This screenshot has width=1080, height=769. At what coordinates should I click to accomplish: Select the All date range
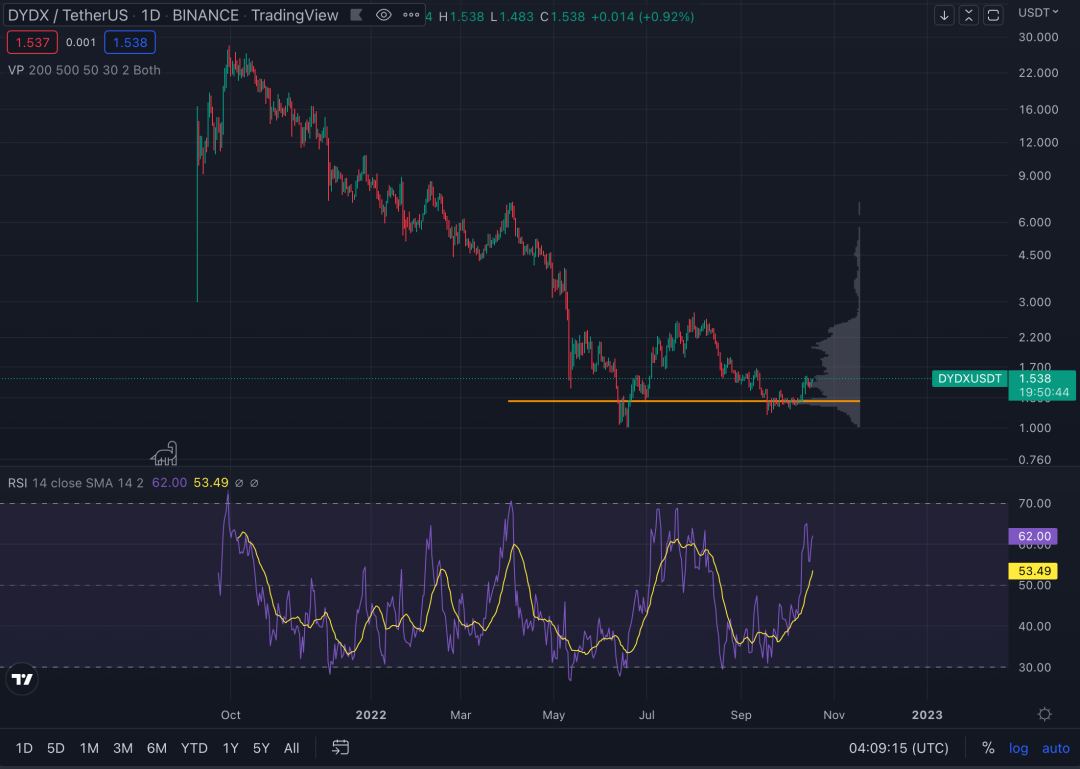(x=291, y=748)
